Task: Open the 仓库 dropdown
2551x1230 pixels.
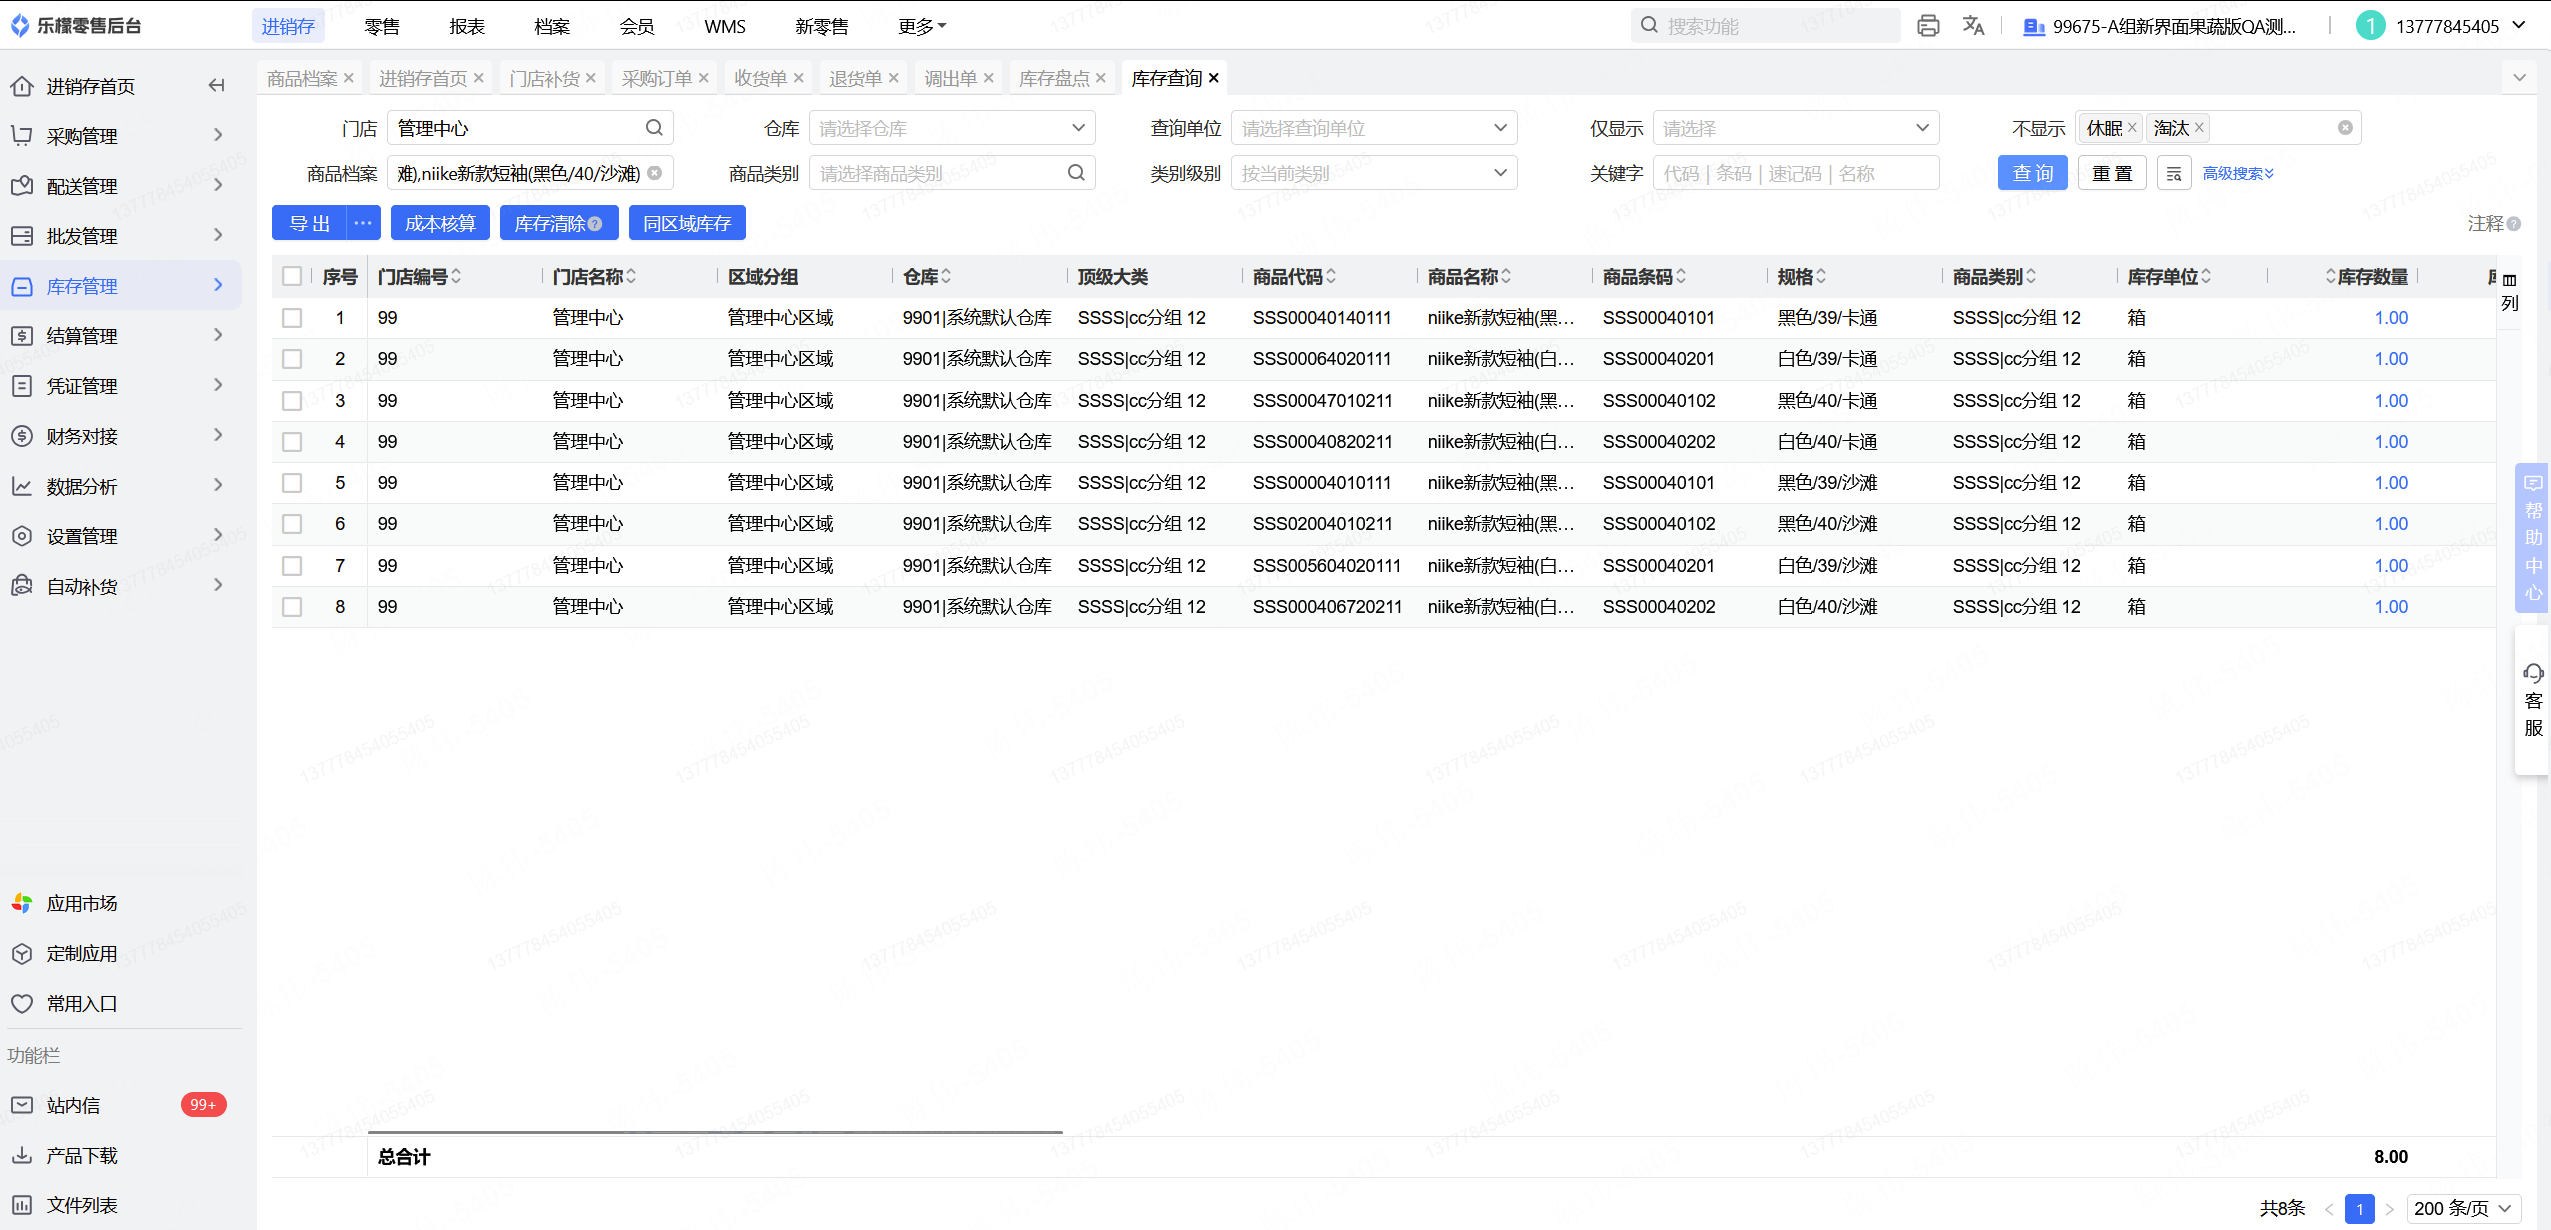Action: [x=951, y=128]
